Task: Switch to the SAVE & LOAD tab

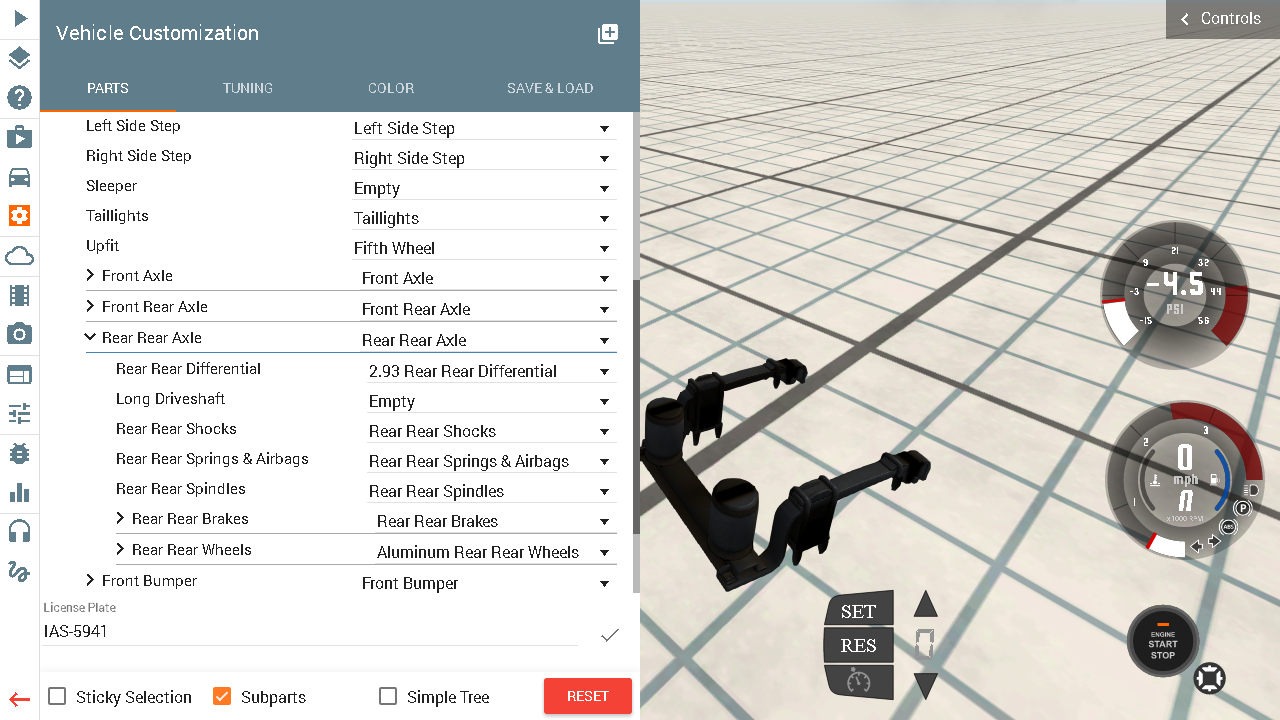Action: point(550,88)
